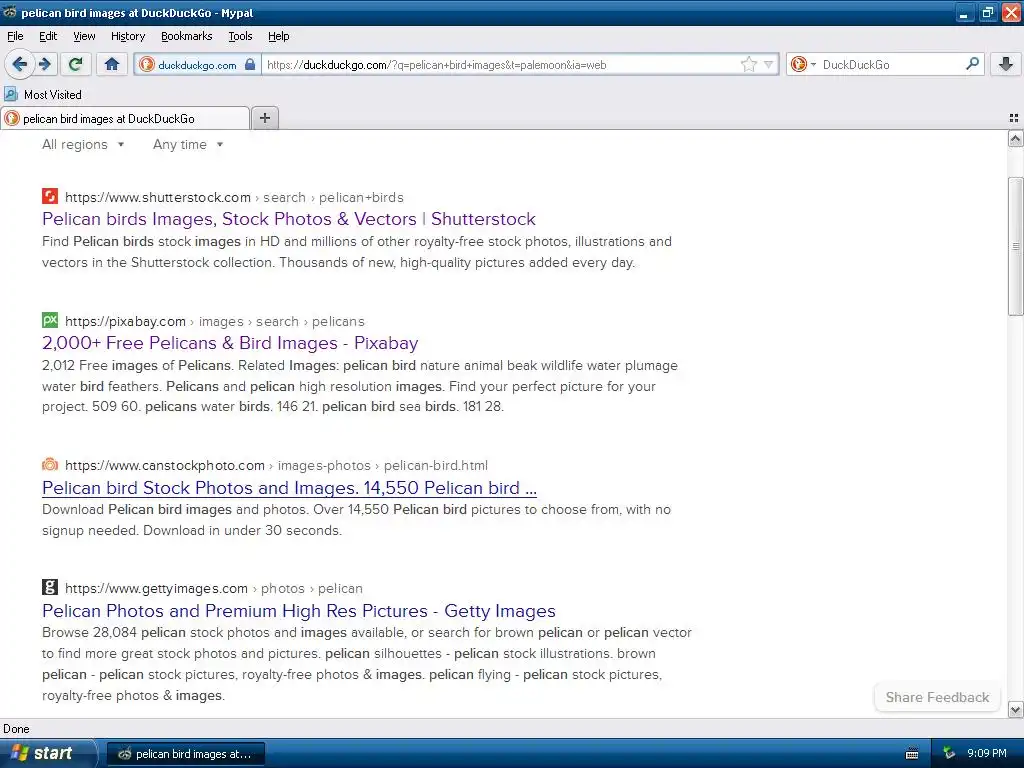Image resolution: width=1024 pixels, height=768 pixels.
Task: Open the URL history dropdown arrow
Action: click(769, 64)
